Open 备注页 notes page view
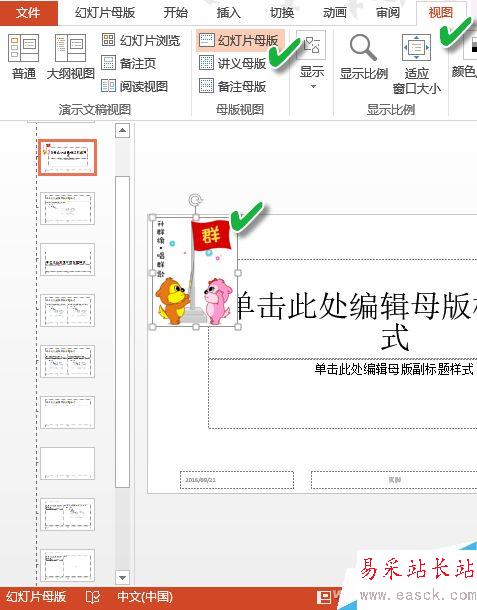The width and height of the screenshot is (477, 610). pyautogui.click(x=129, y=63)
